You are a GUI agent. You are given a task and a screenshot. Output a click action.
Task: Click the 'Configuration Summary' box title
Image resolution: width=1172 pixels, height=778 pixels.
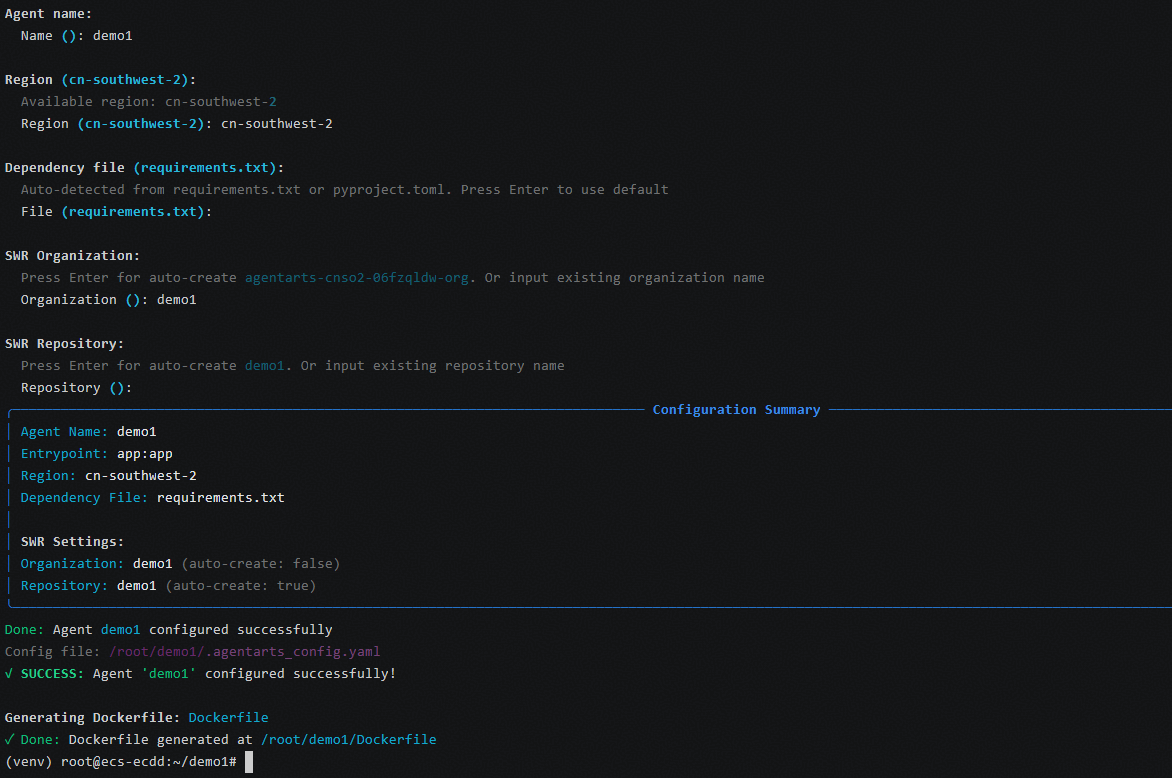pos(736,410)
